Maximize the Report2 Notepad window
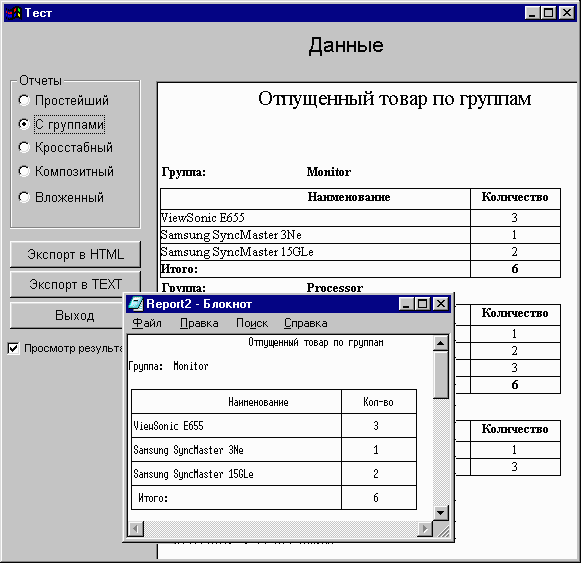581x563 pixels. coord(422,304)
